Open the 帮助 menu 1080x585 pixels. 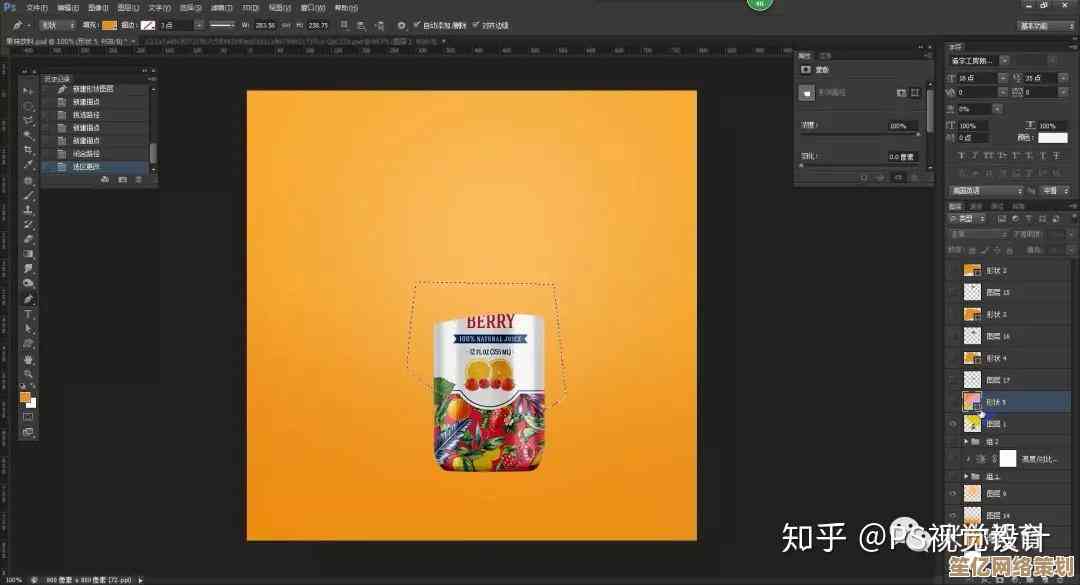pos(346,7)
